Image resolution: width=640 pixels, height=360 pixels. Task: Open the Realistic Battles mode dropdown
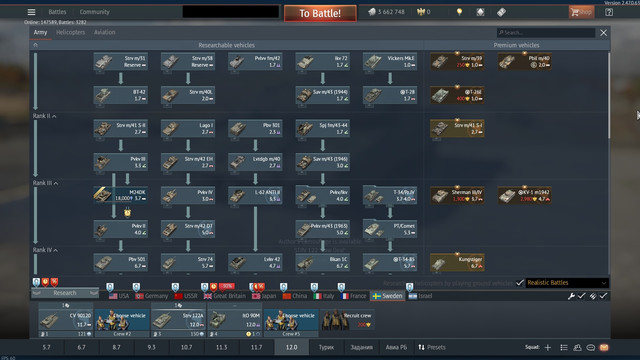(x=567, y=282)
